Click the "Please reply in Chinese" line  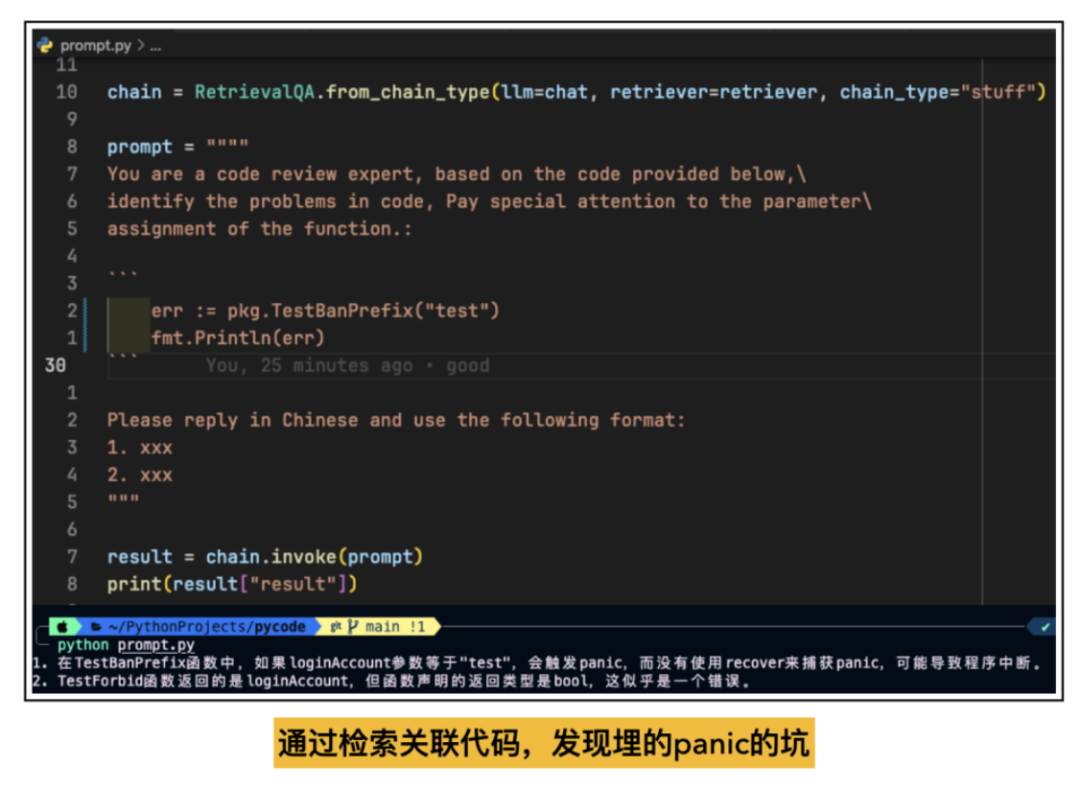pos(396,420)
